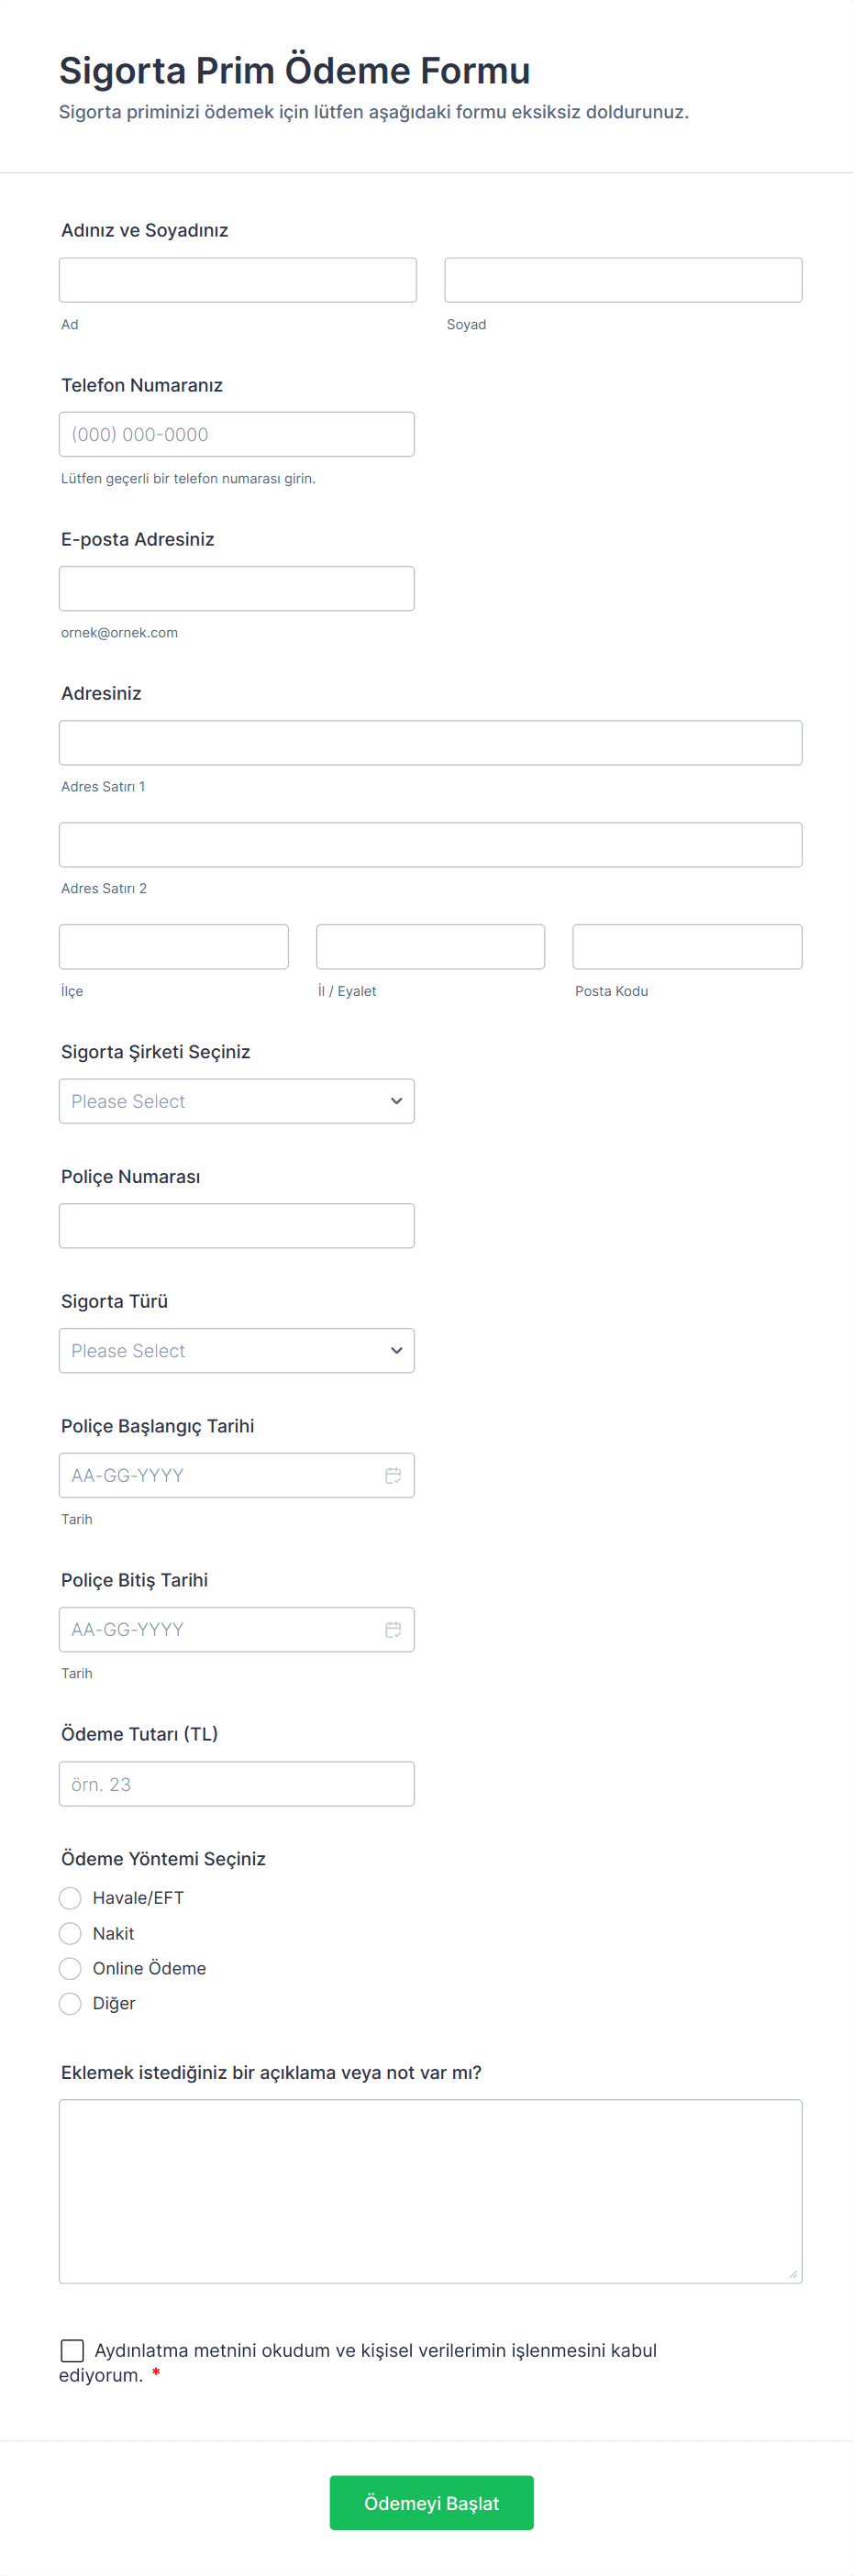This screenshot has height=2576, width=853.
Task: Tick the Aydınlatma metni consent checkbox
Action: coord(72,2350)
